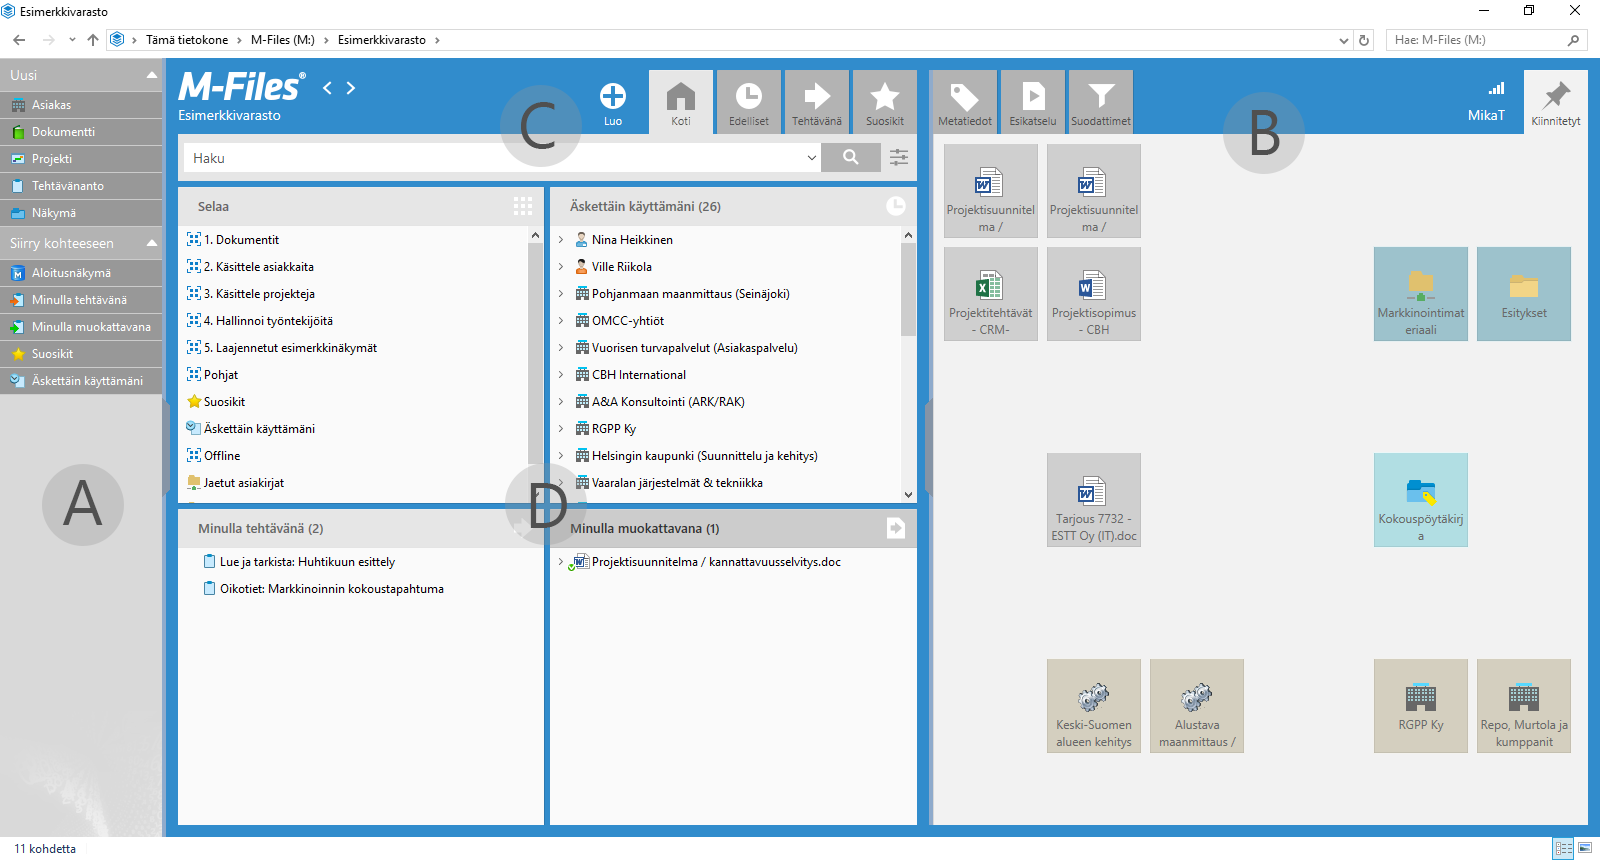Click the MikaT user status icon

pos(1496,89)
